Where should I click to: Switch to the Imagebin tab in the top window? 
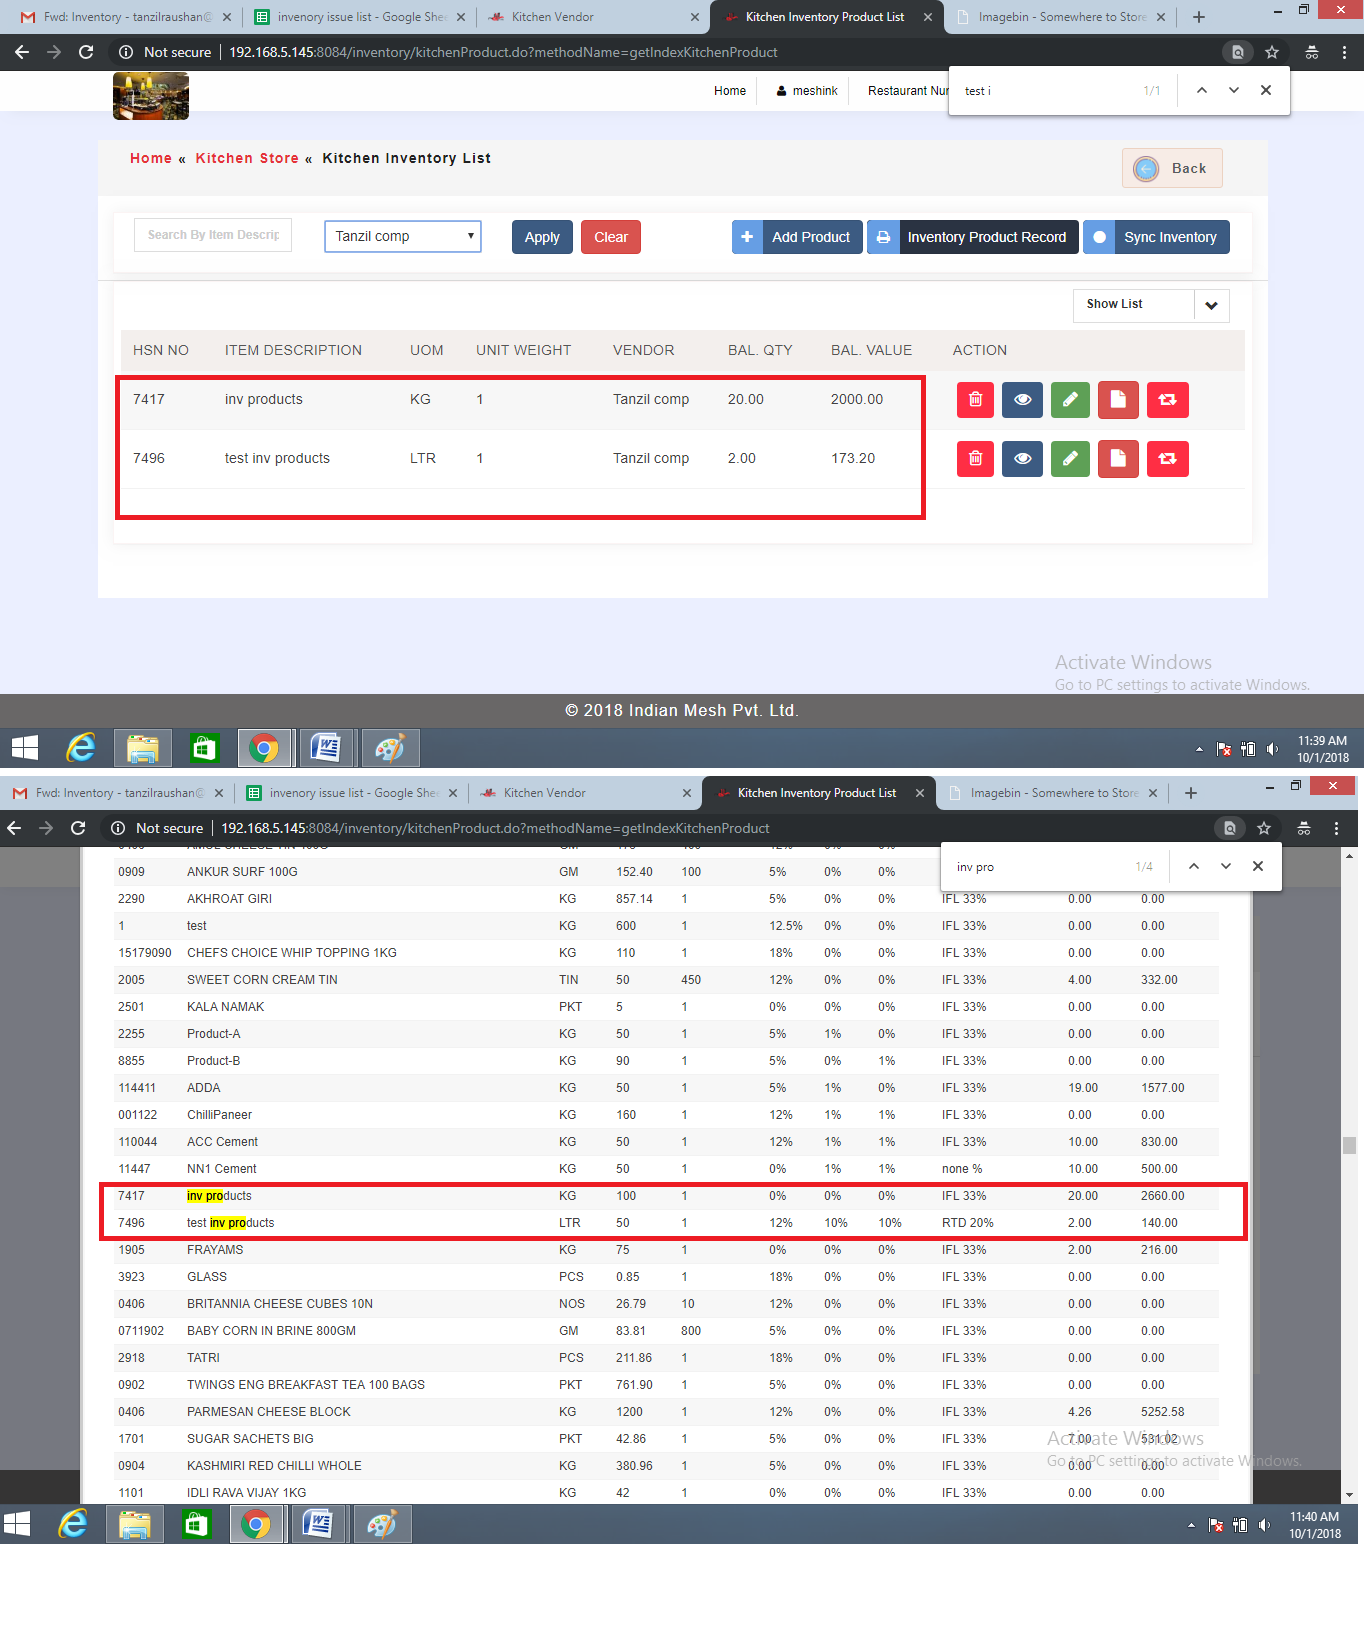point(1060,17)
